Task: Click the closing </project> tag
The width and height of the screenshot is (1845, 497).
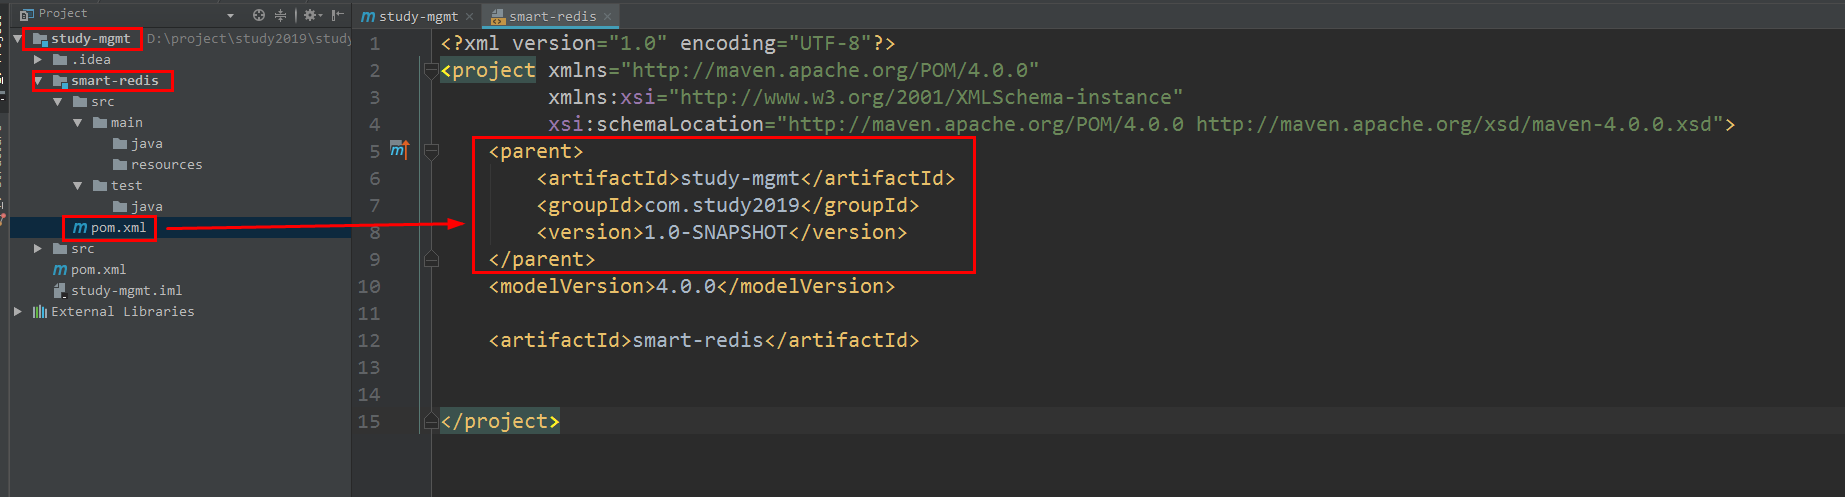Action: tap(500, 421)
